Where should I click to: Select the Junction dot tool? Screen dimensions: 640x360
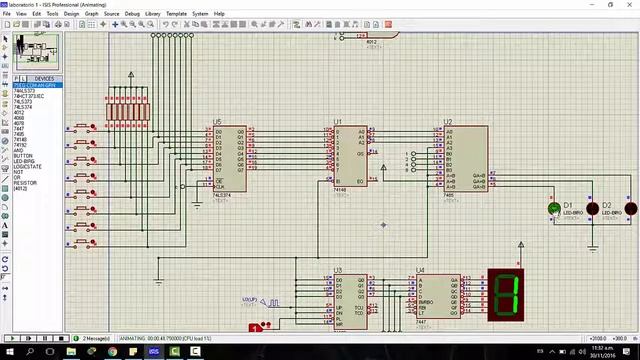5,57
